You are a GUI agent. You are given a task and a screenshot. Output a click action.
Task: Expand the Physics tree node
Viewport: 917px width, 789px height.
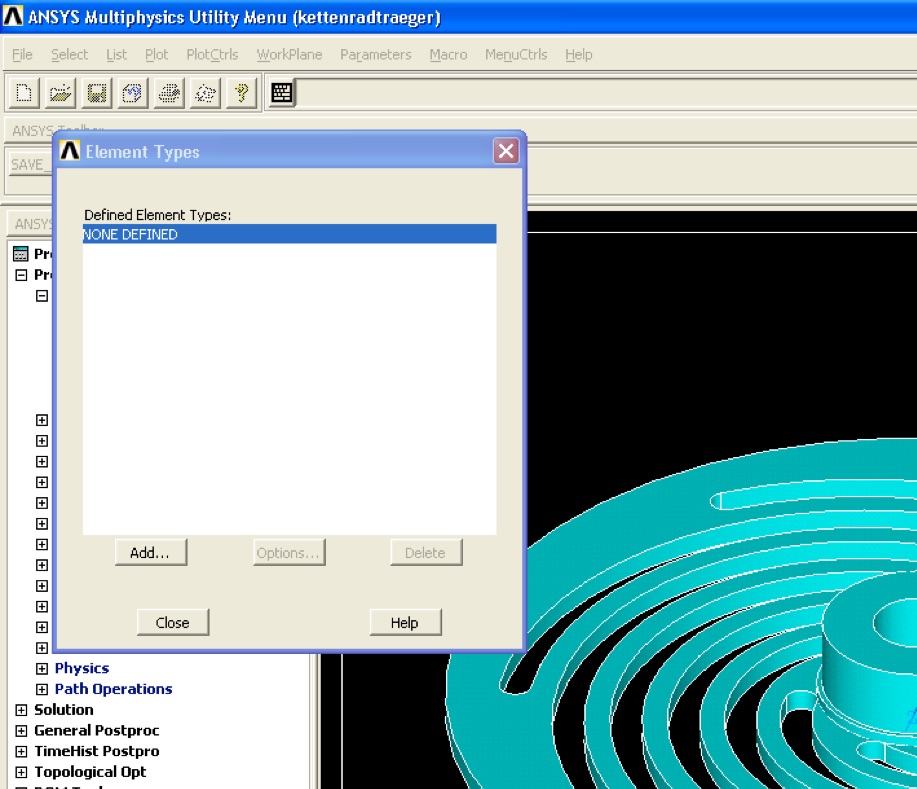(42, 669)
